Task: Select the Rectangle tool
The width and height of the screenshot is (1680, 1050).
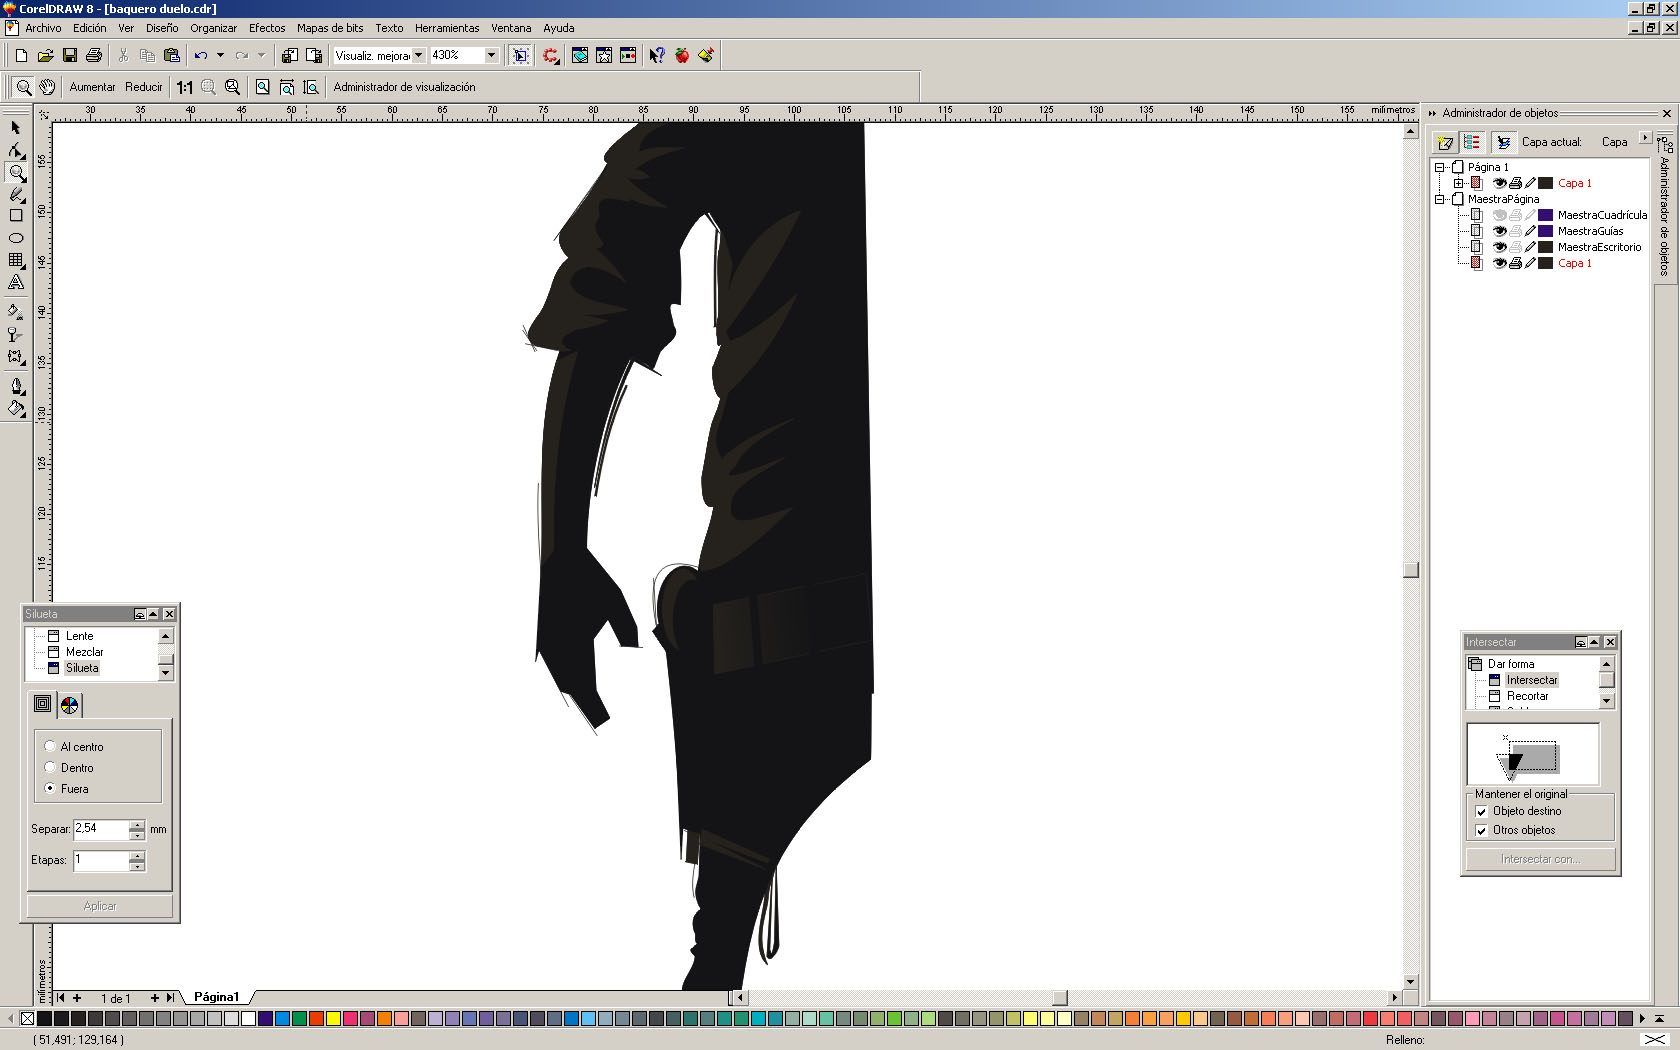Action: point(16,215)
